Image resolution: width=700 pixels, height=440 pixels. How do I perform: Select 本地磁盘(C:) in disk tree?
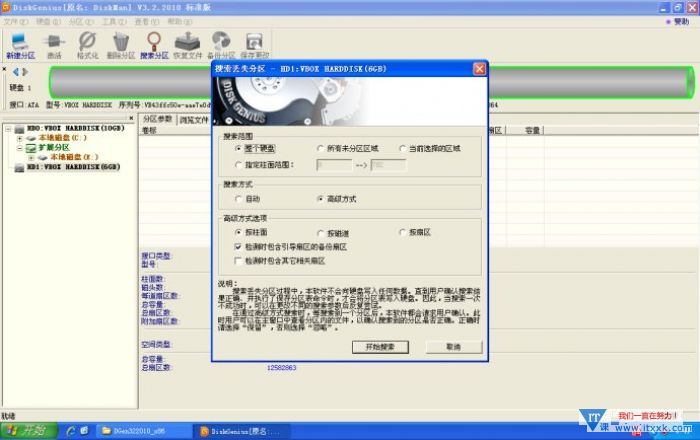point(63,138)
